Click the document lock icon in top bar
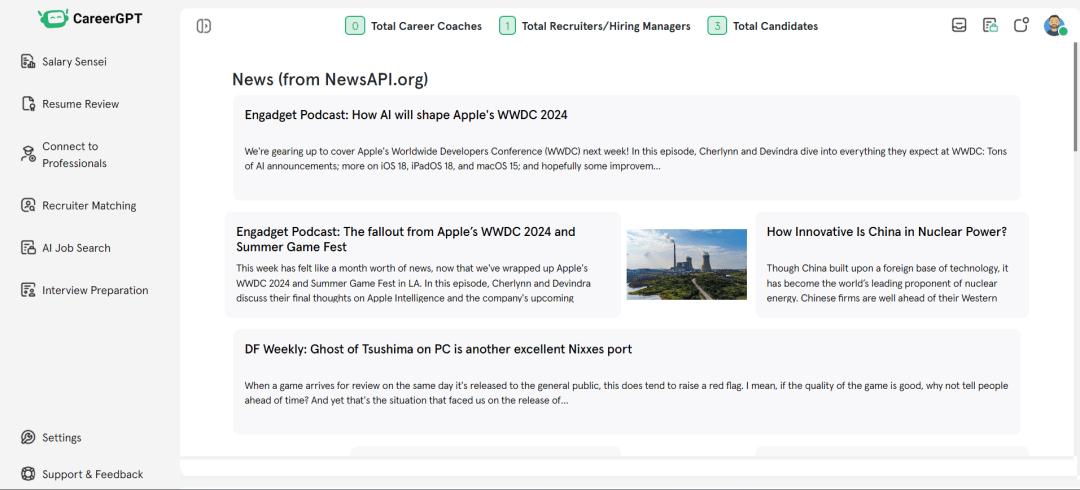The height and width of the screenshot is (490, 1080). [x=990, y=25]
